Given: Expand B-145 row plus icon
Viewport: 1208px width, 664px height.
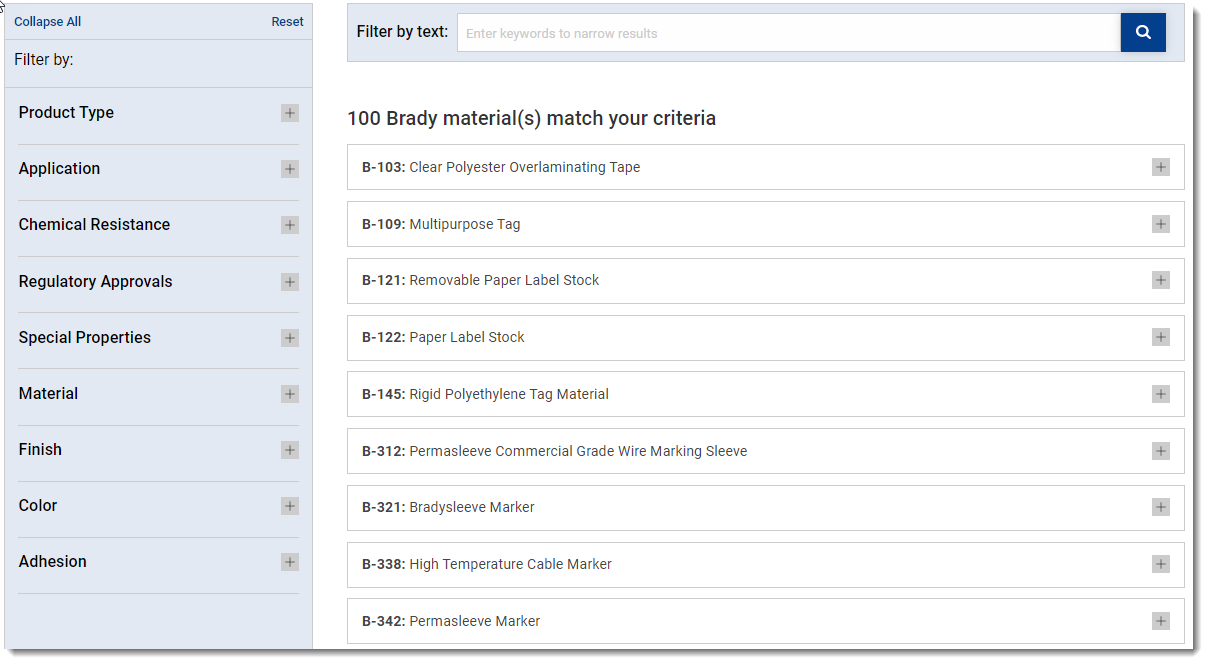Looking at the screenshot, I should 1161,394.
